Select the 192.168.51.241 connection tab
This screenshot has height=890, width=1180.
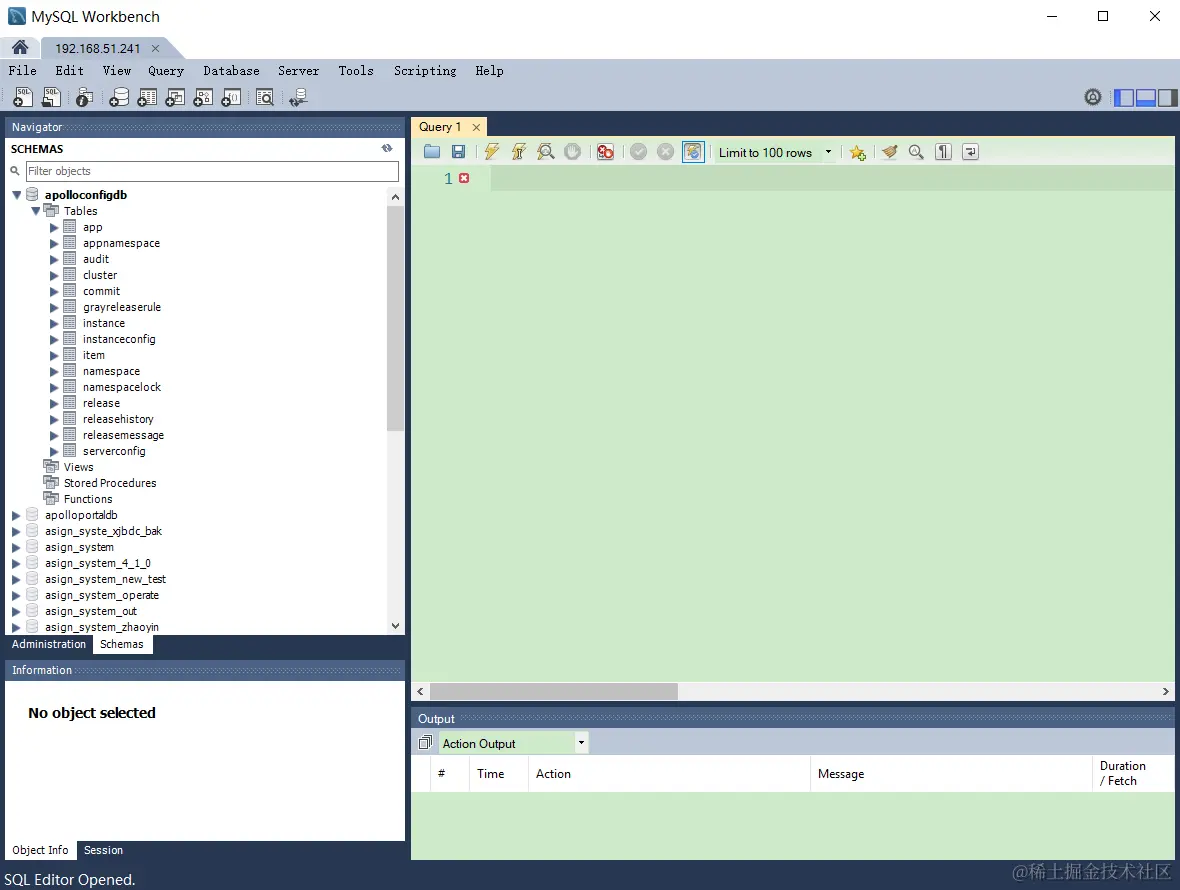(98, 48)
